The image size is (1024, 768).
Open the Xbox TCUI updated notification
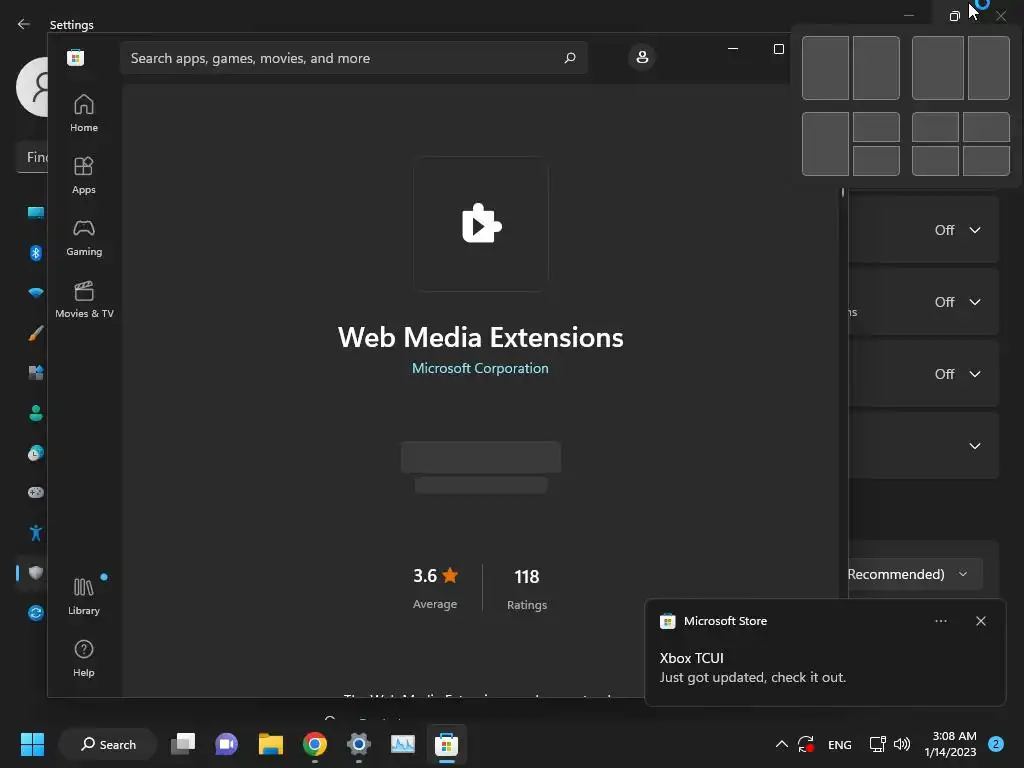point(825,653)
